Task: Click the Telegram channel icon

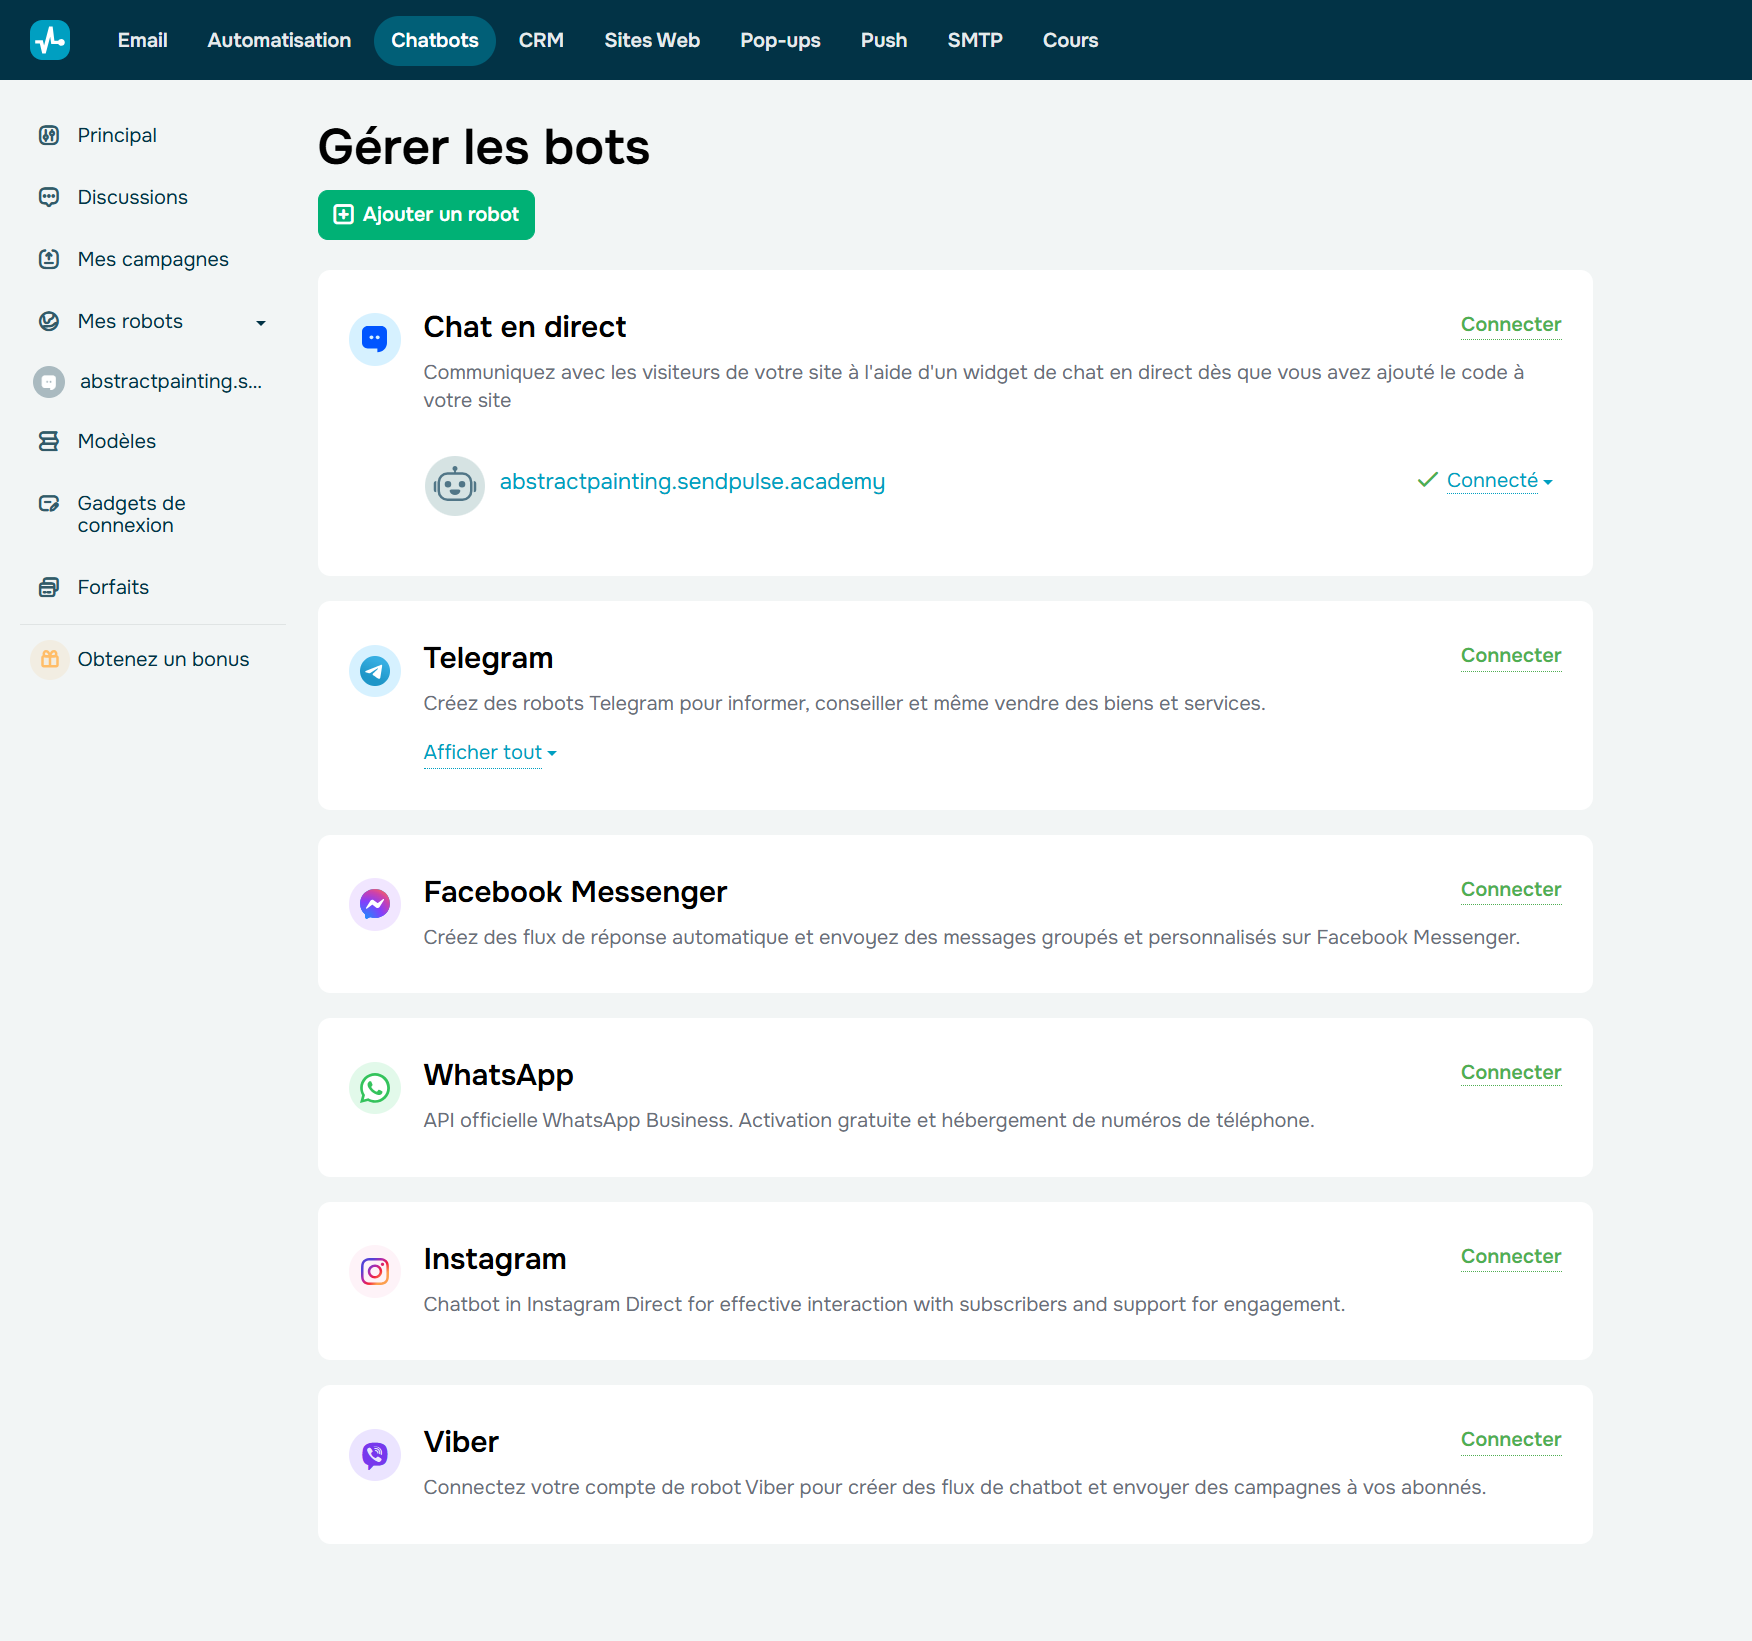Action: coord(375,670)
